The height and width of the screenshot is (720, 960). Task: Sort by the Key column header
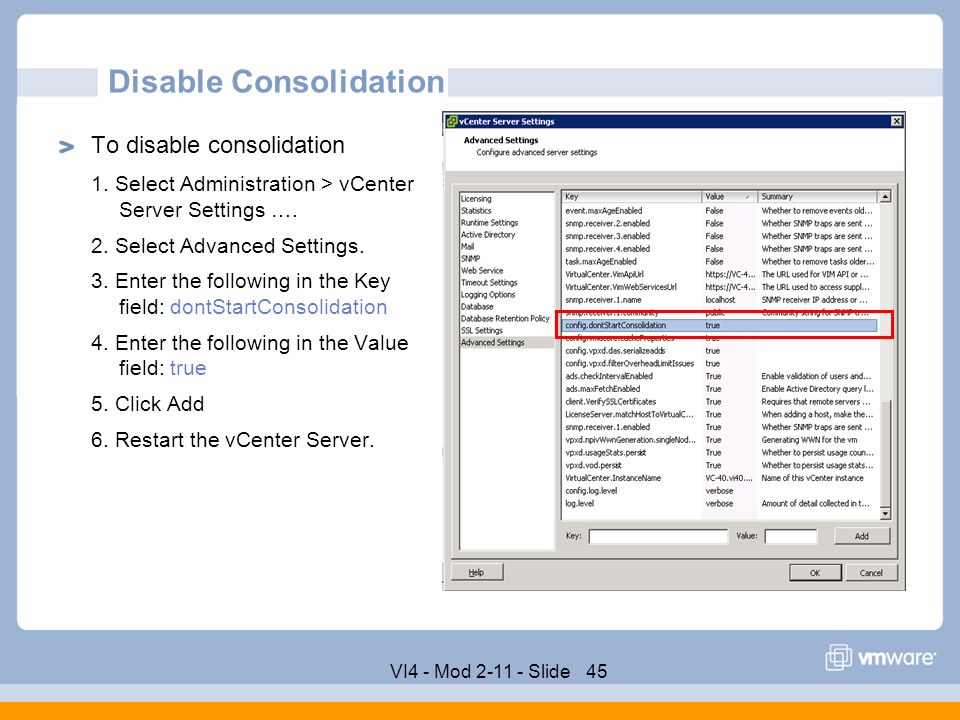631,197
